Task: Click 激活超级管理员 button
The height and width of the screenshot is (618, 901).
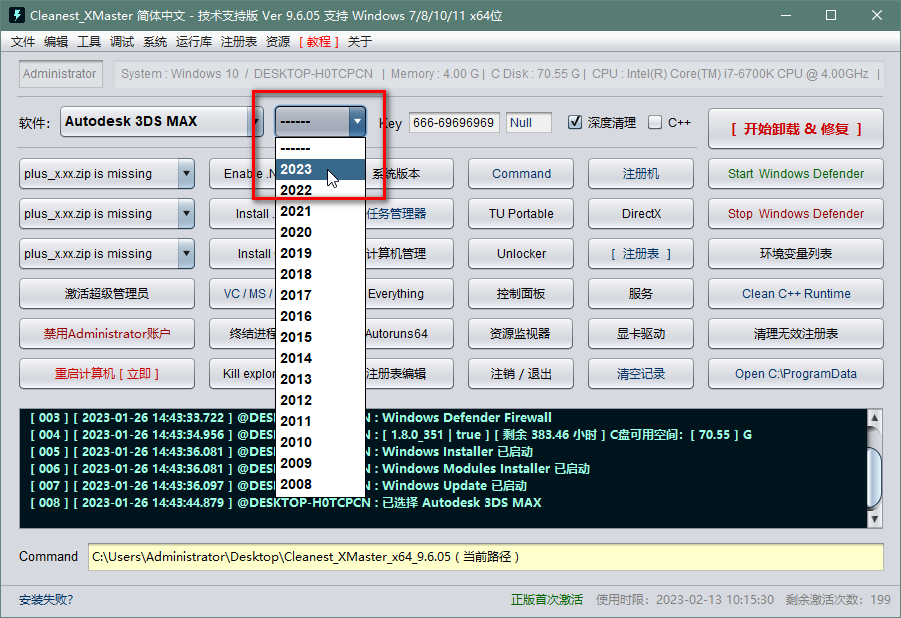Action: (x=107, y=293)
